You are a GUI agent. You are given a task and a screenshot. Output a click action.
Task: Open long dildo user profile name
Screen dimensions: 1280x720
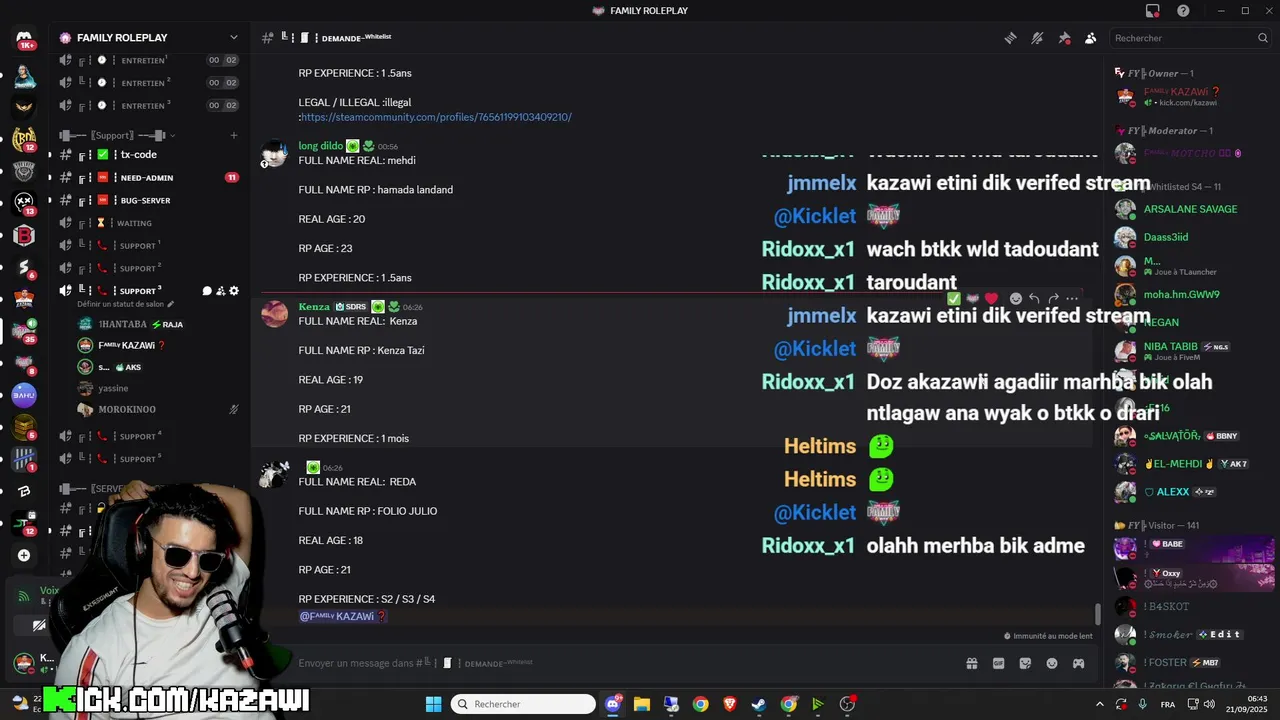click(x=320, y=146)
